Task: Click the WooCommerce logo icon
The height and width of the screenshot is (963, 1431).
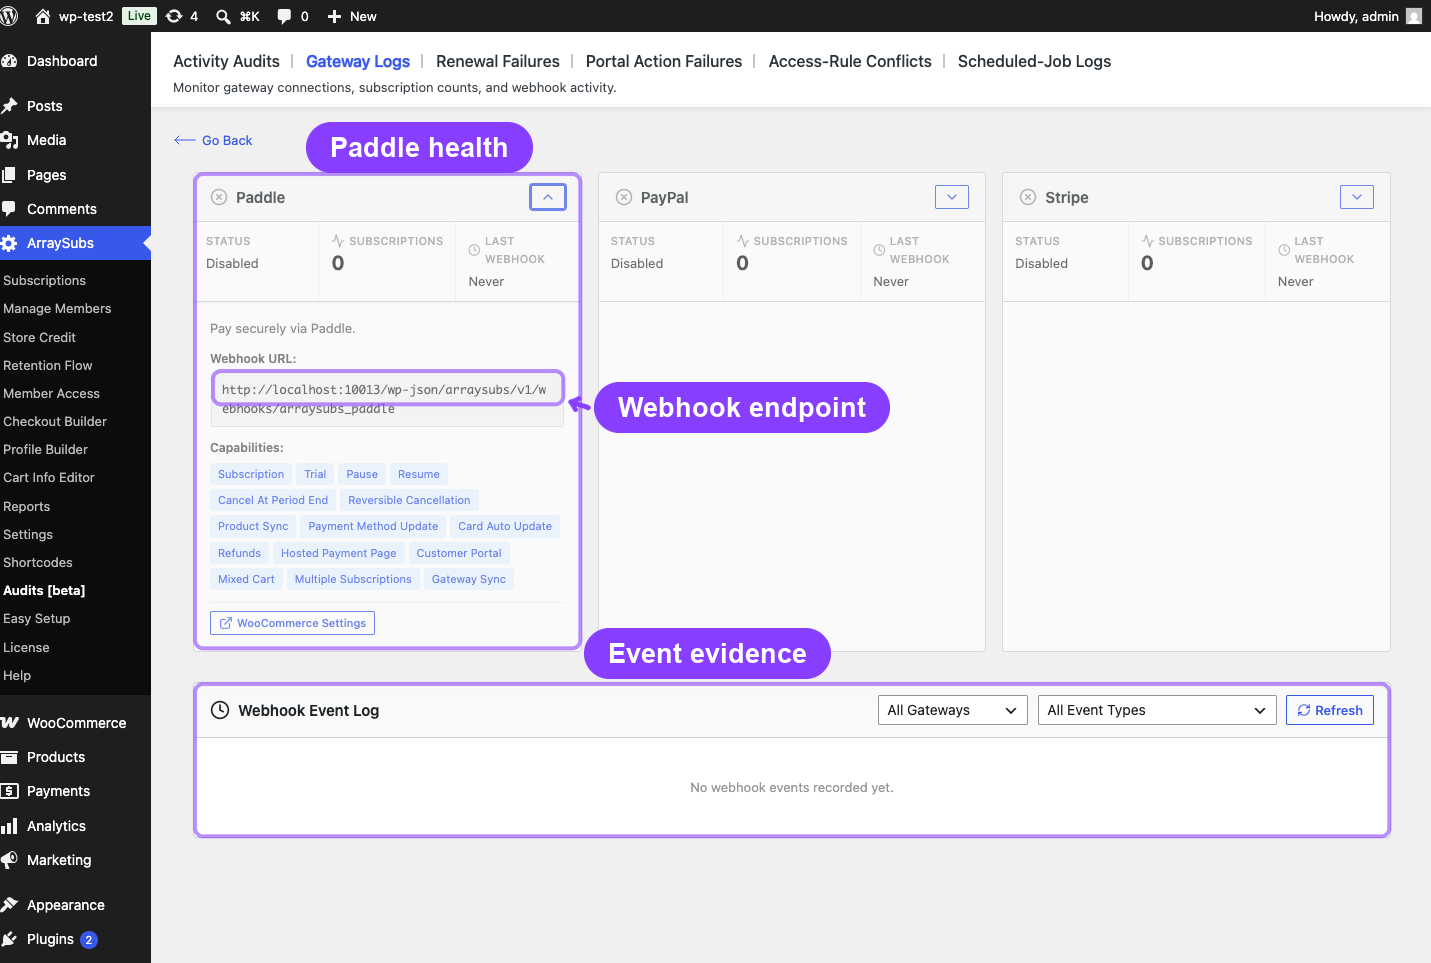Action: click(x=10, y=723)
